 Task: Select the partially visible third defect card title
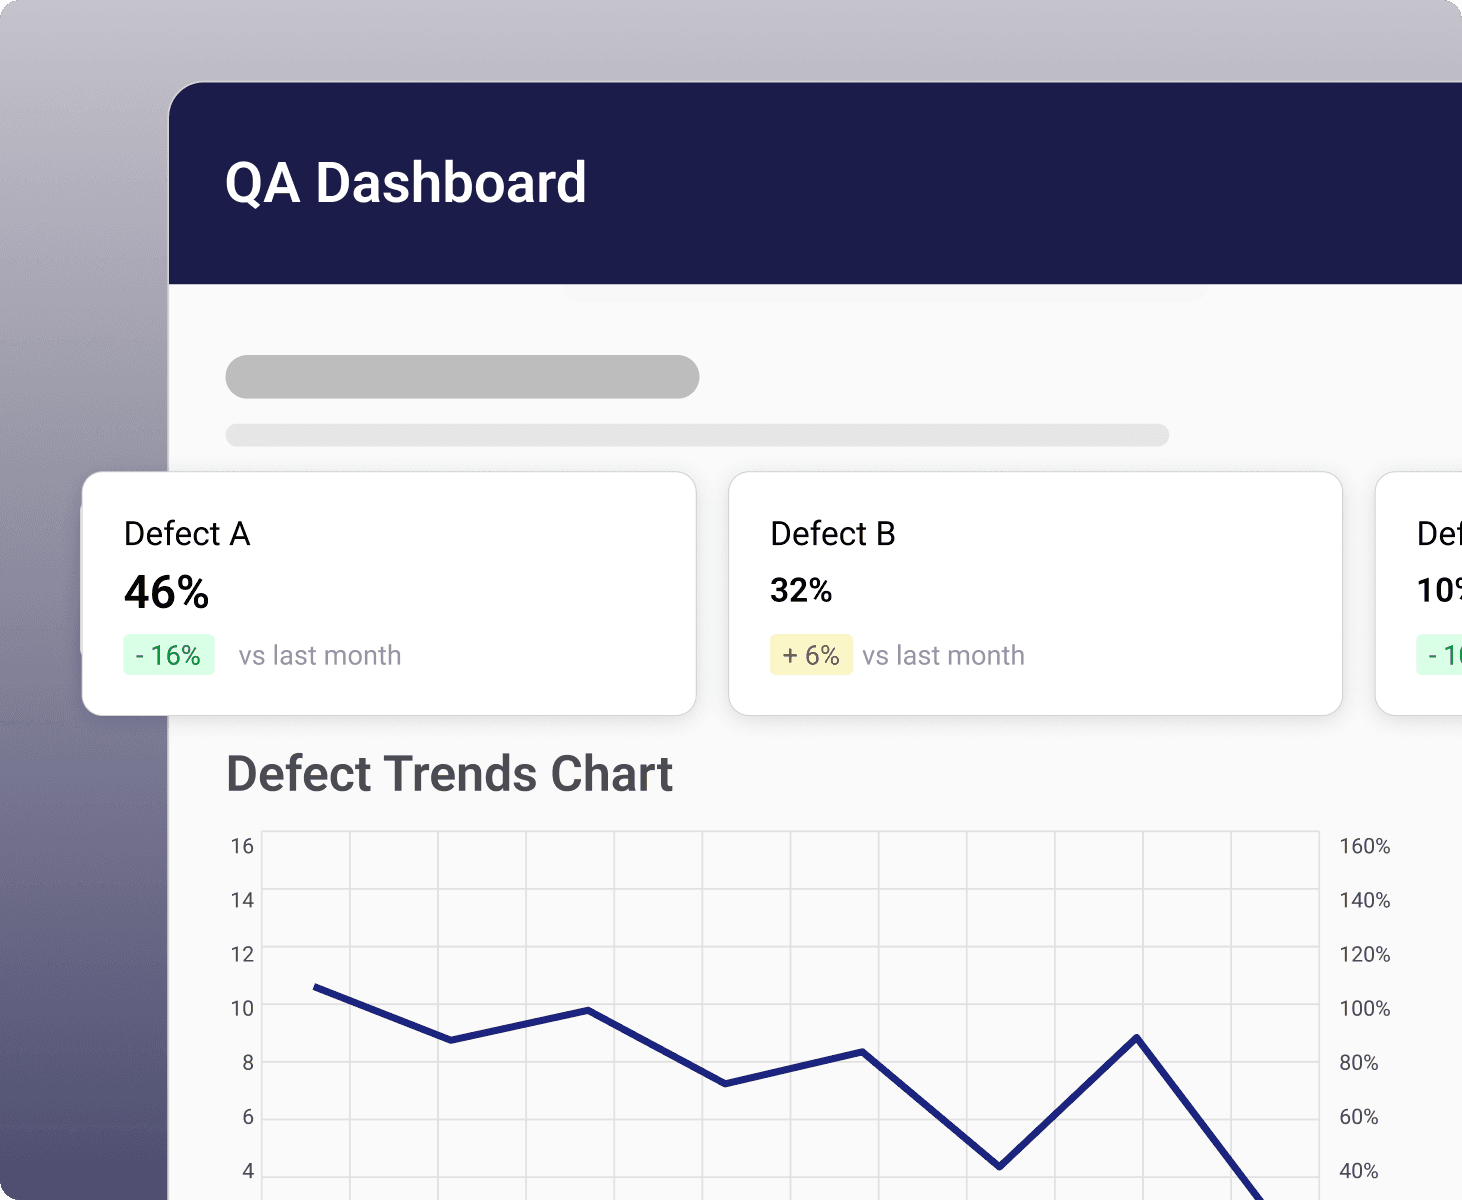tap(1439, 534)
